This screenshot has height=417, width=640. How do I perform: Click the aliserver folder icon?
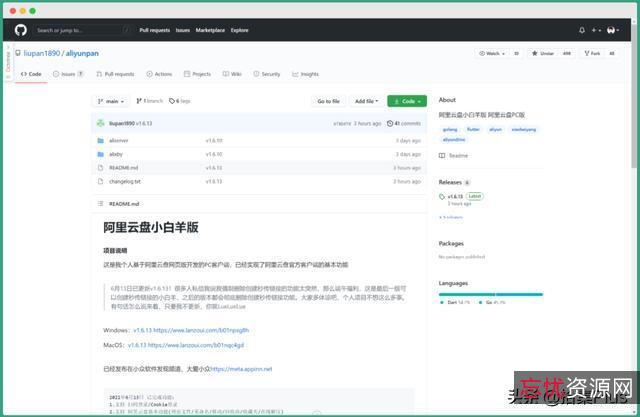click(100, 140)
